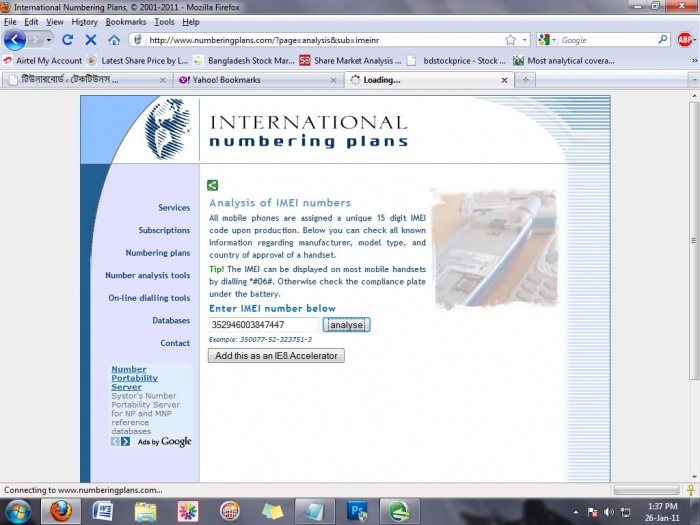Viewport: 700px width, 525px height.
Task: Open the browser Home page icon
Action: click(x=114, y=40)
